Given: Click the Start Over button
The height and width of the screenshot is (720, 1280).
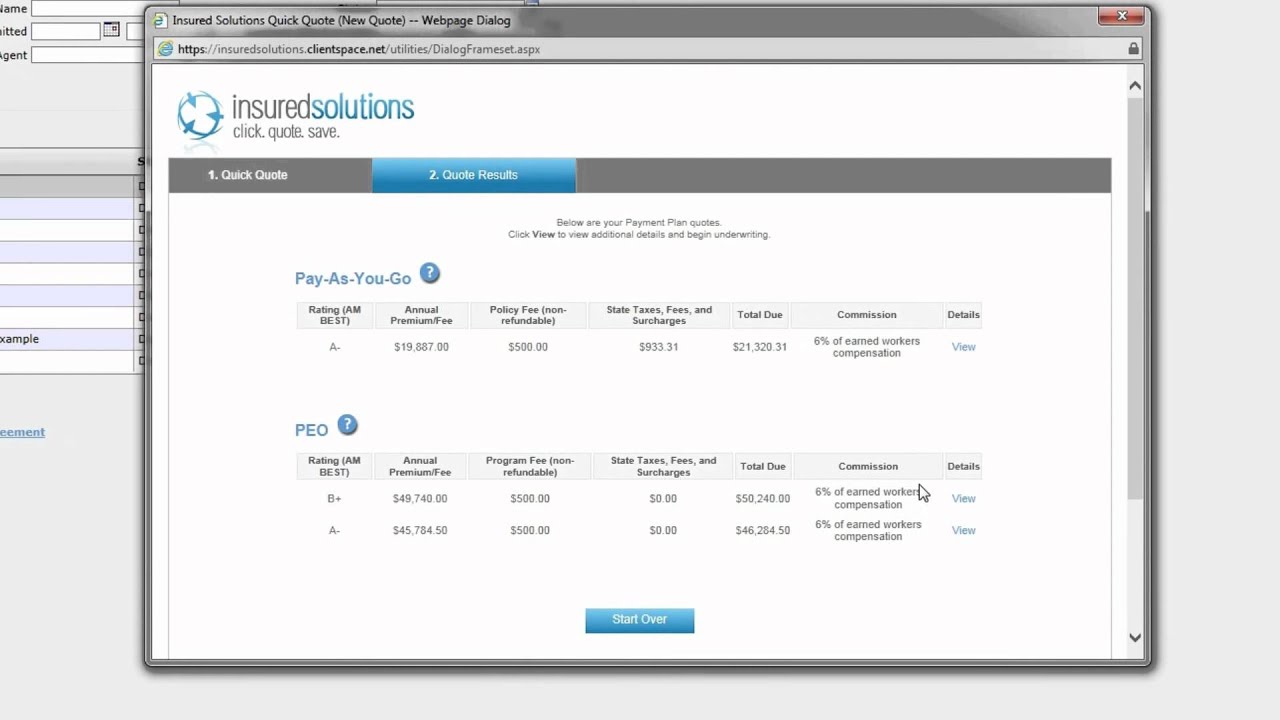Looking at the screenshot, I should pos(640,620).
